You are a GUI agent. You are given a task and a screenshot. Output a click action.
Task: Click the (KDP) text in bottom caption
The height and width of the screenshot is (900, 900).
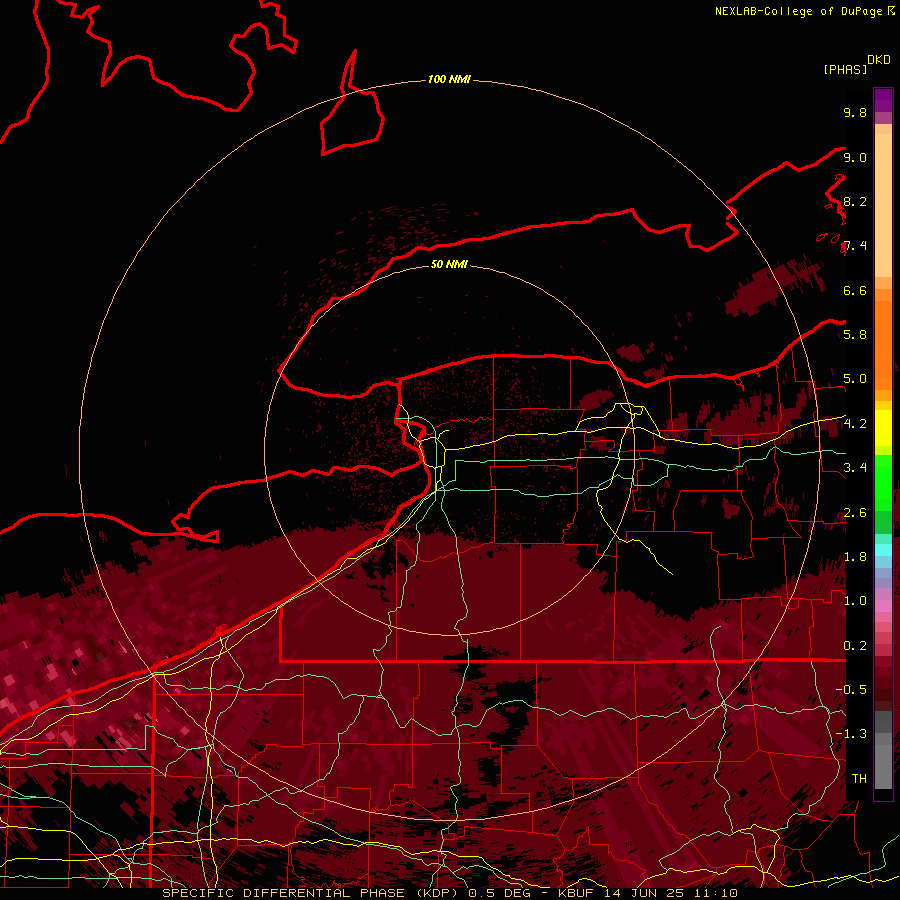pyautogui.click(x=439, y=893)
